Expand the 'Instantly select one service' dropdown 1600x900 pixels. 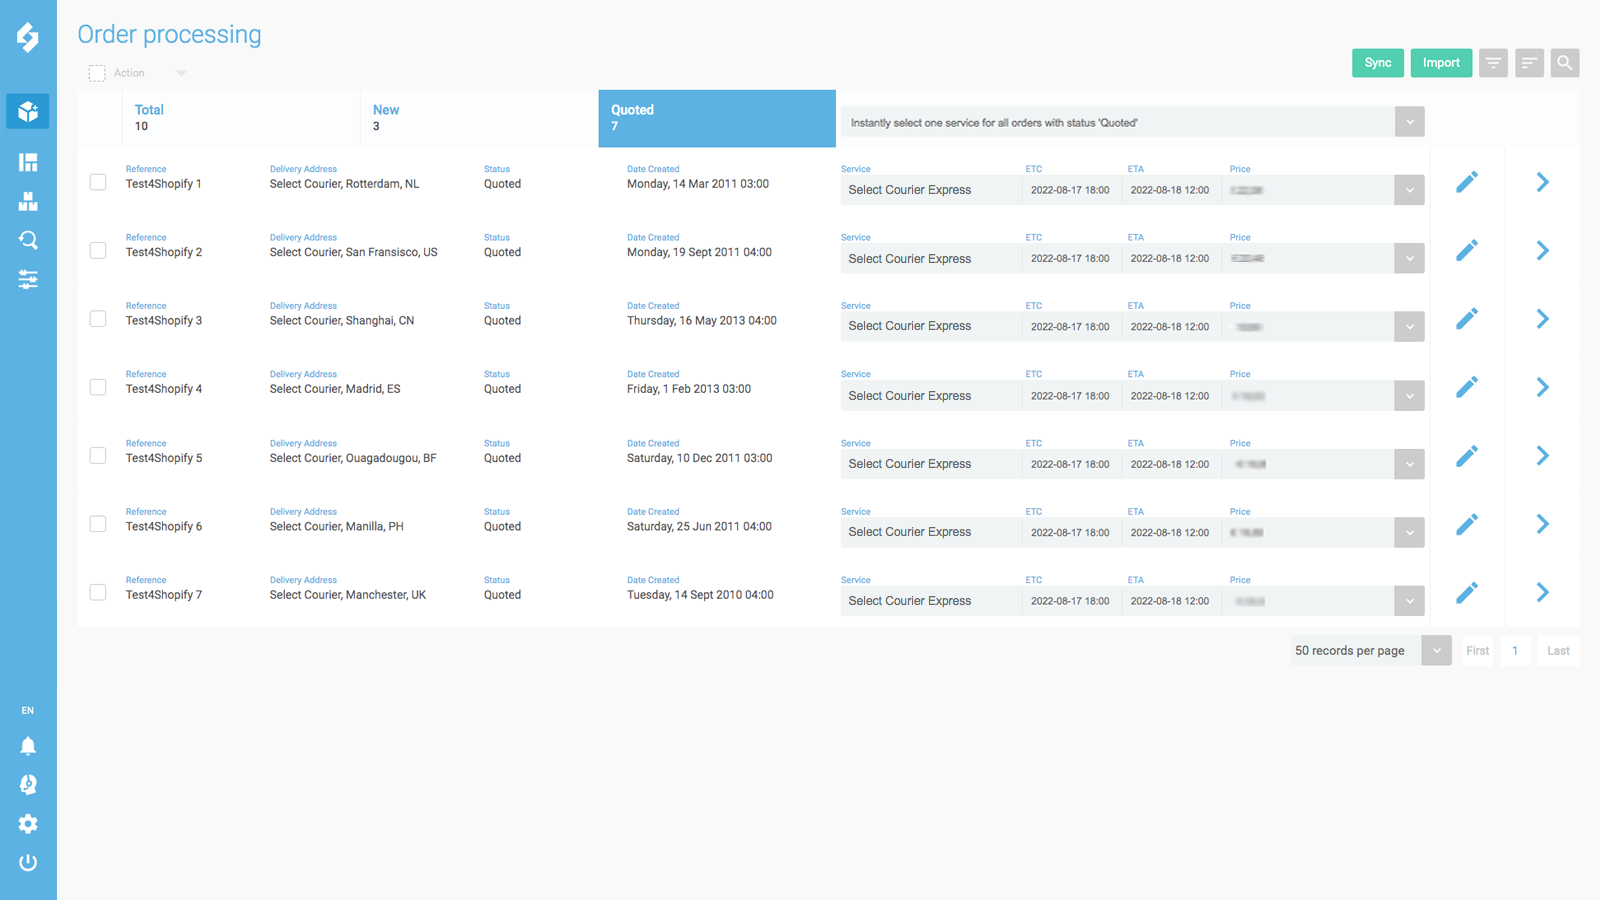(x=1409, y=122)
